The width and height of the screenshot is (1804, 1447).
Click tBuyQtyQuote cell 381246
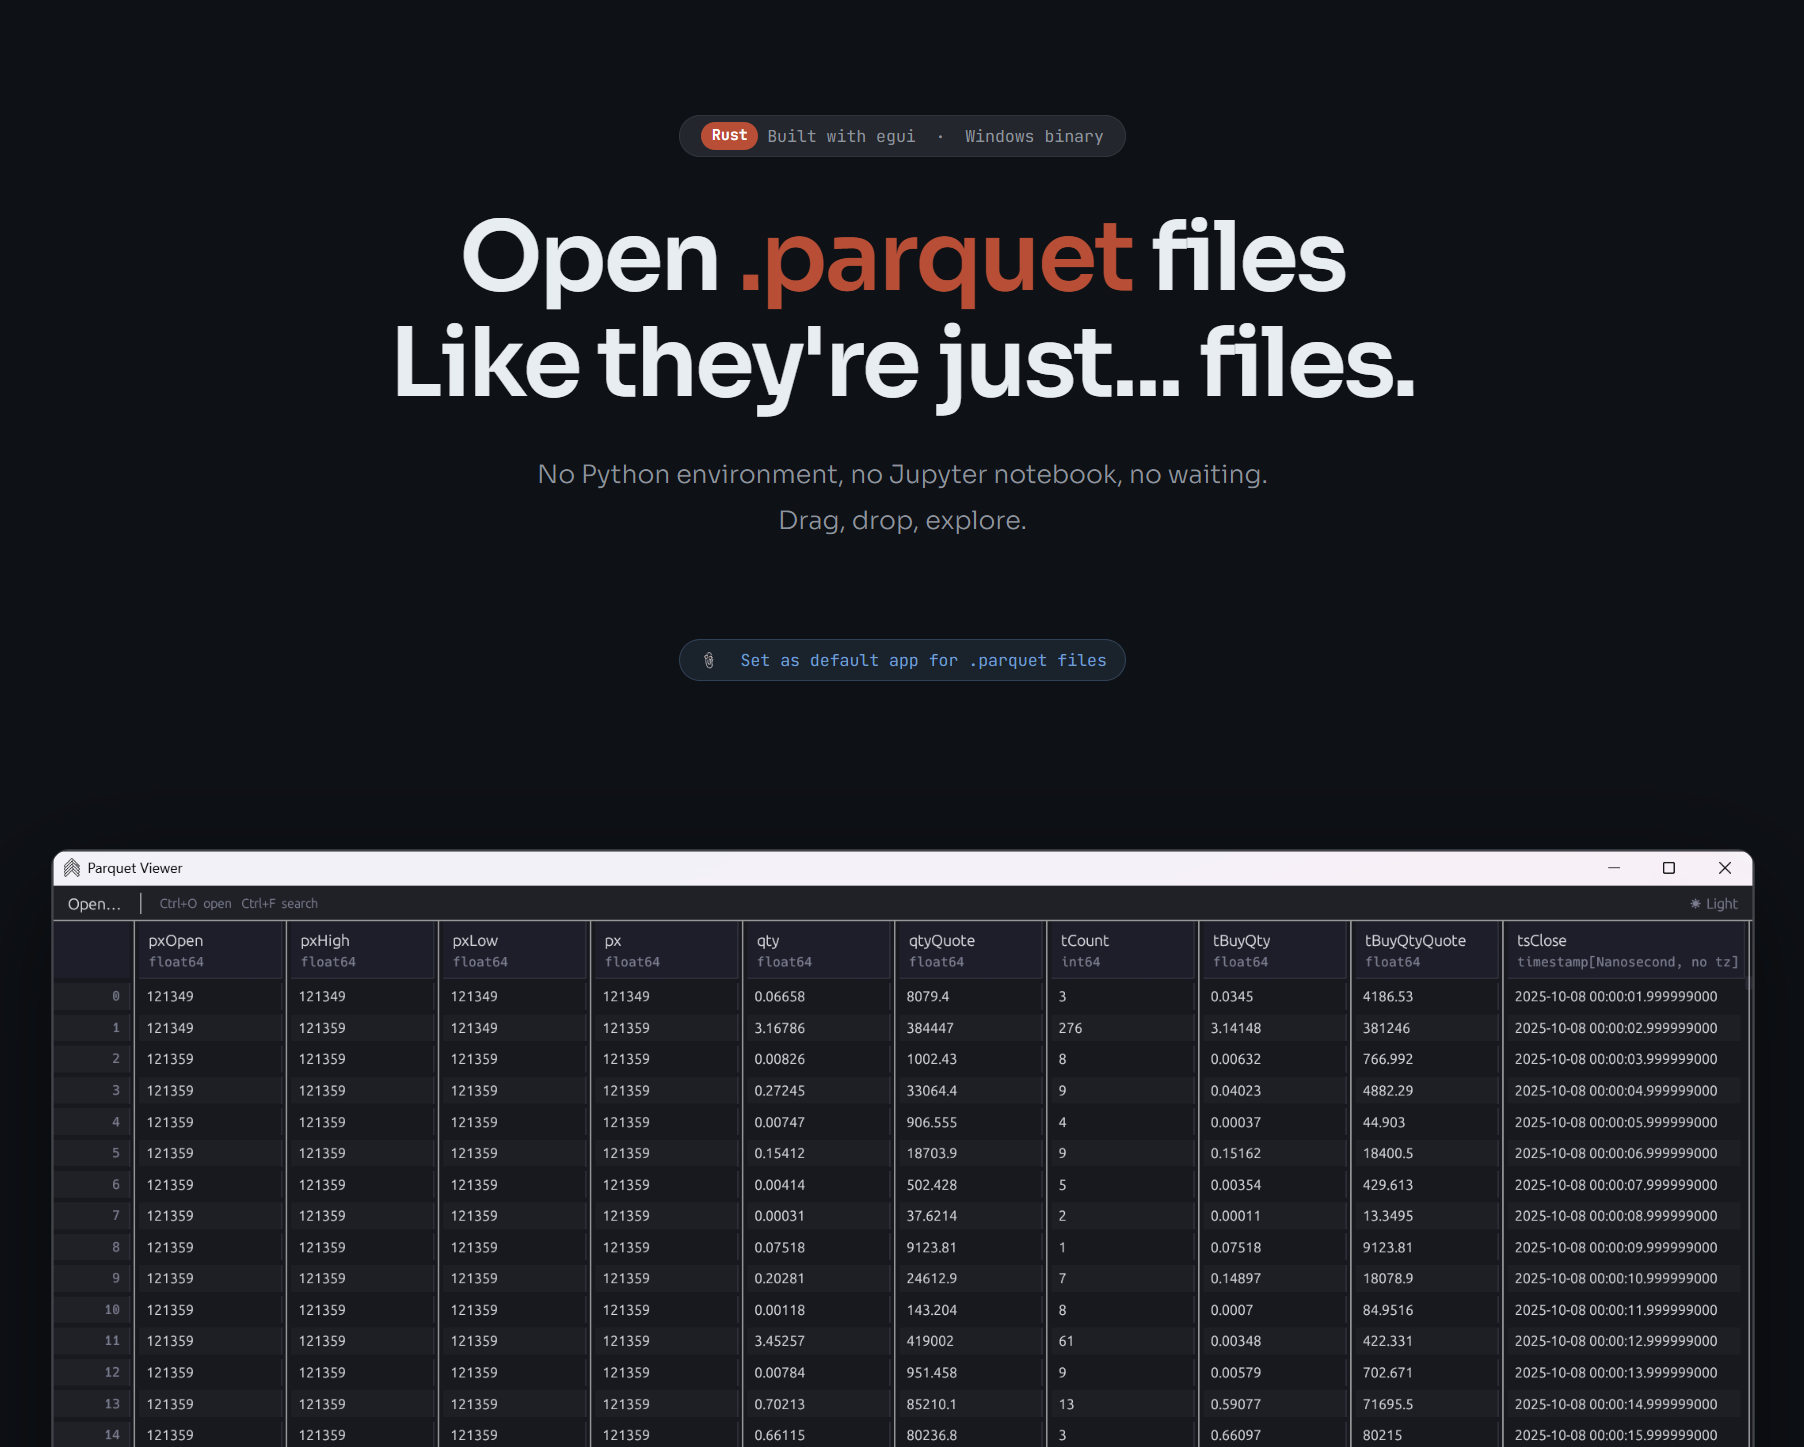coord(1386,1028)
